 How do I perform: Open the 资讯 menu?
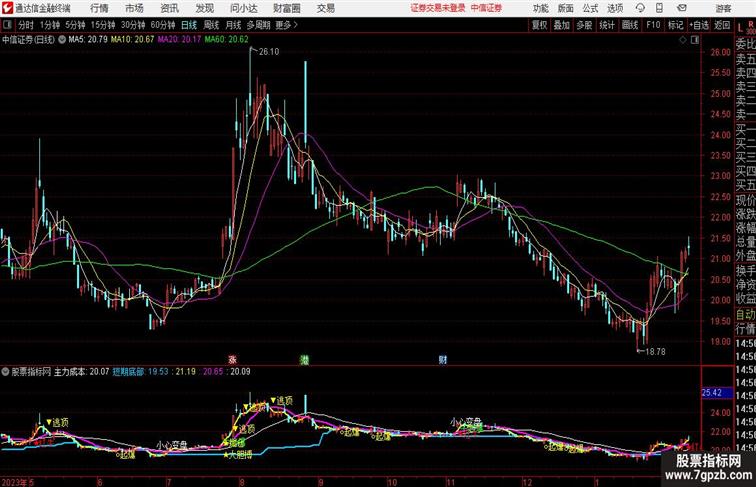(169, 8)
